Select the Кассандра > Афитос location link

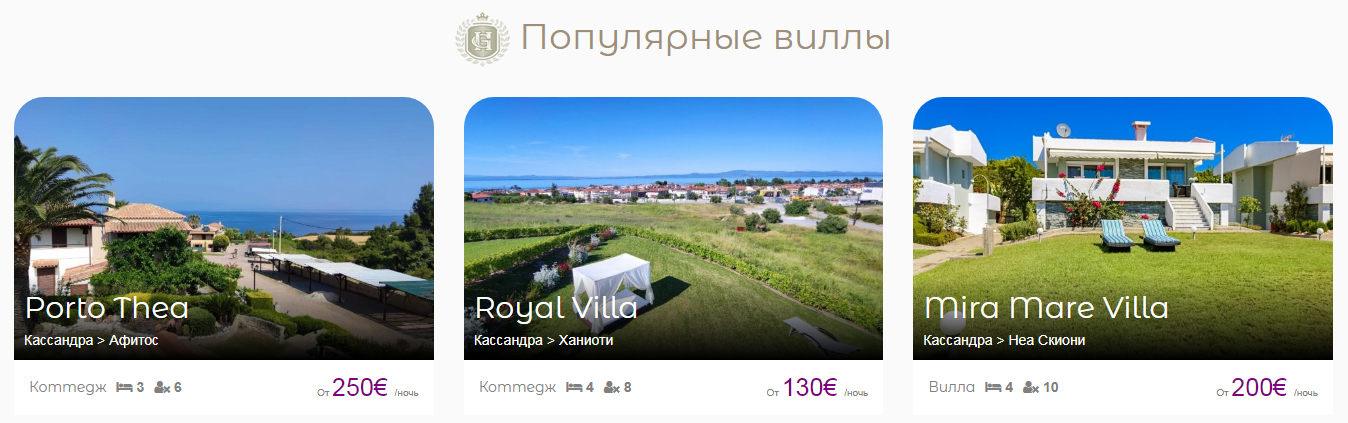tap(91, 341)
